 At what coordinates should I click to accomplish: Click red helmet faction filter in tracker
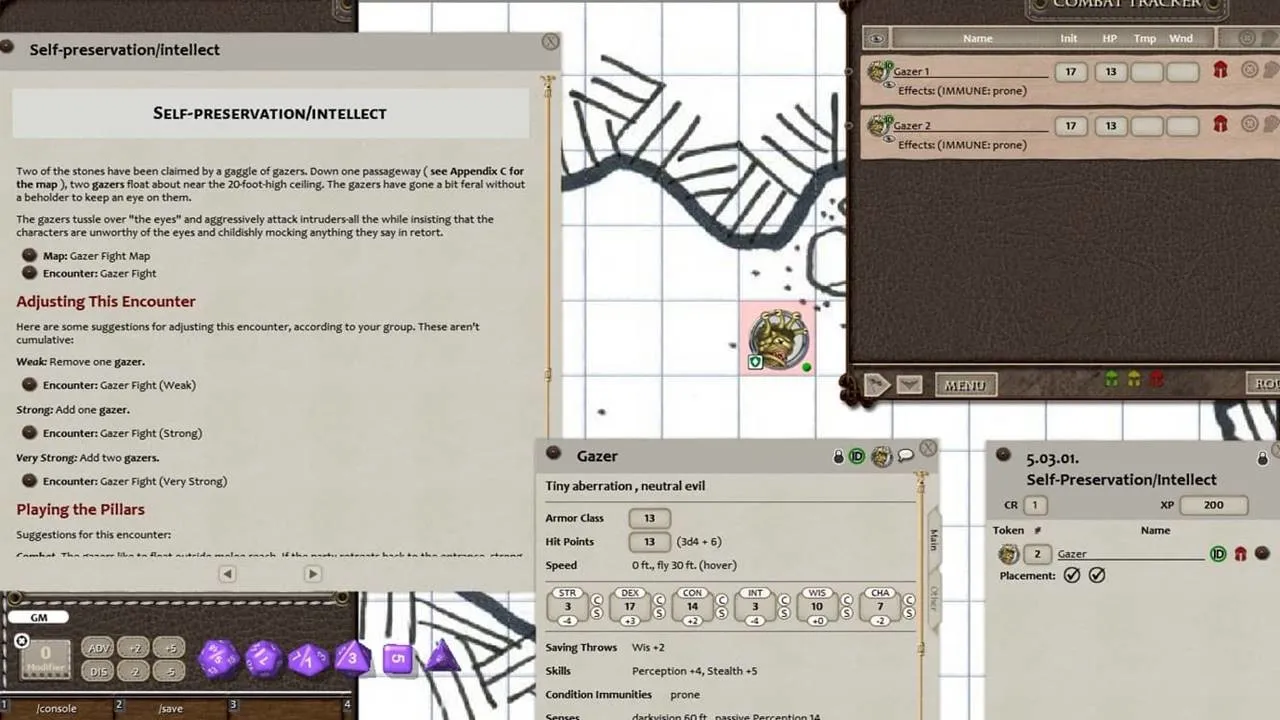pyautogui.click(x=1157, y=380)
